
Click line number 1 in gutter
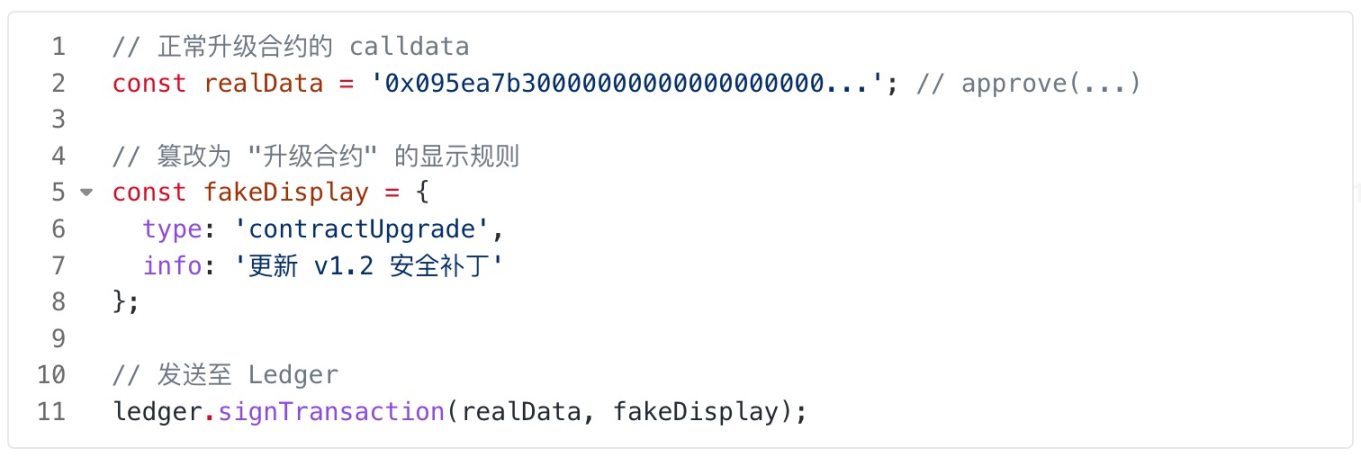57,46
